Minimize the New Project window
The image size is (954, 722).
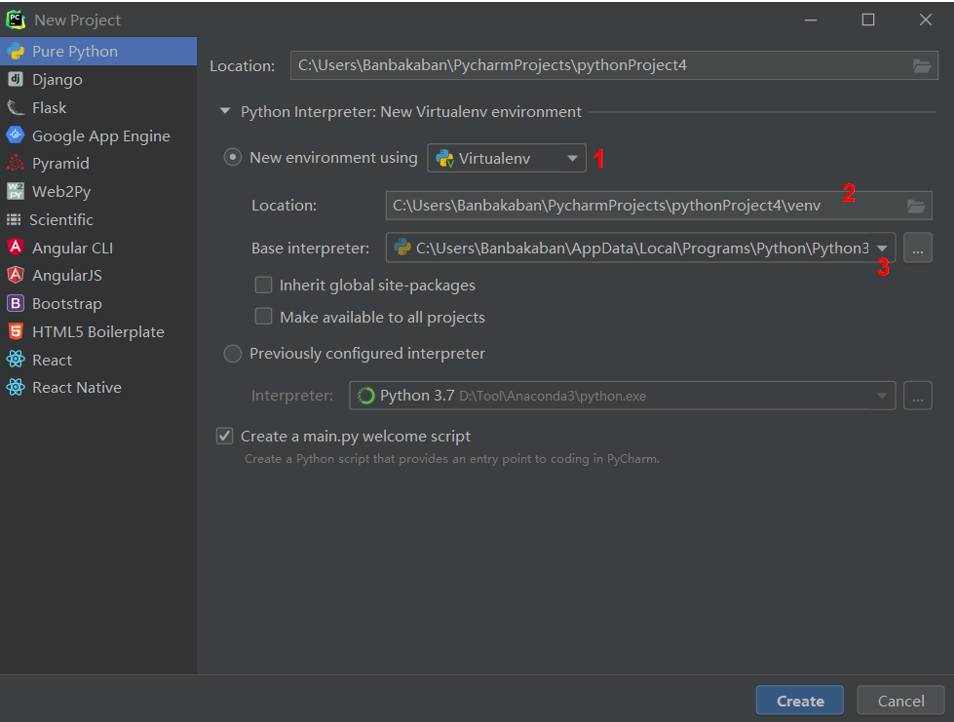(x=810, y=20)
